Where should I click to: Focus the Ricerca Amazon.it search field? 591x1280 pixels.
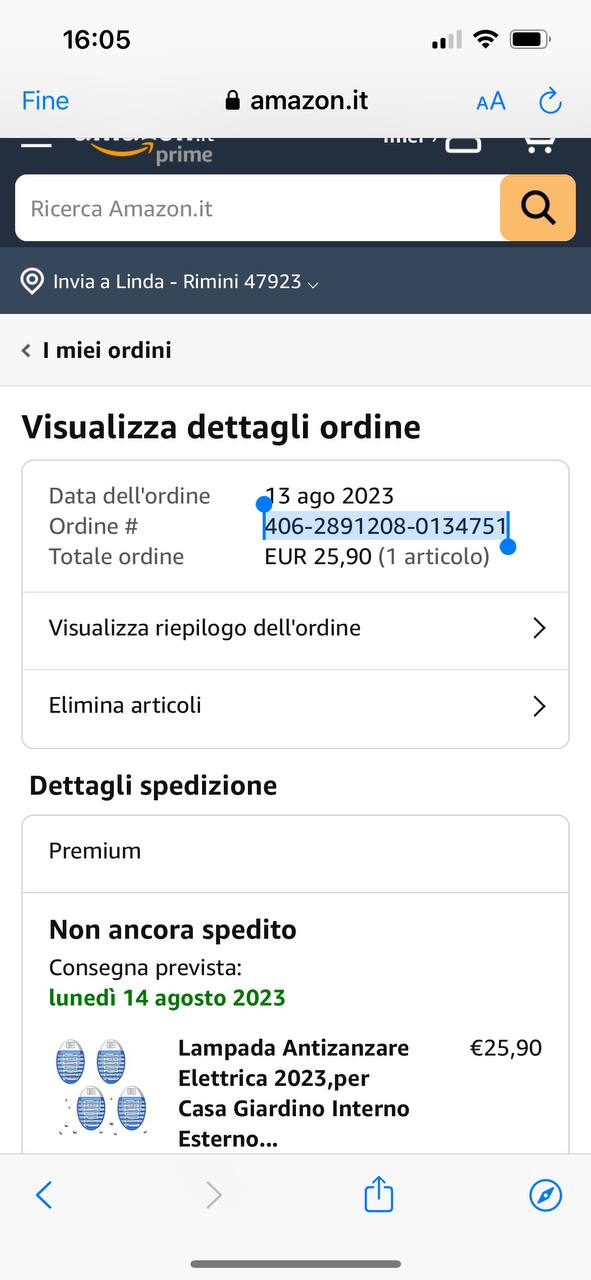(x=257, y=208)
